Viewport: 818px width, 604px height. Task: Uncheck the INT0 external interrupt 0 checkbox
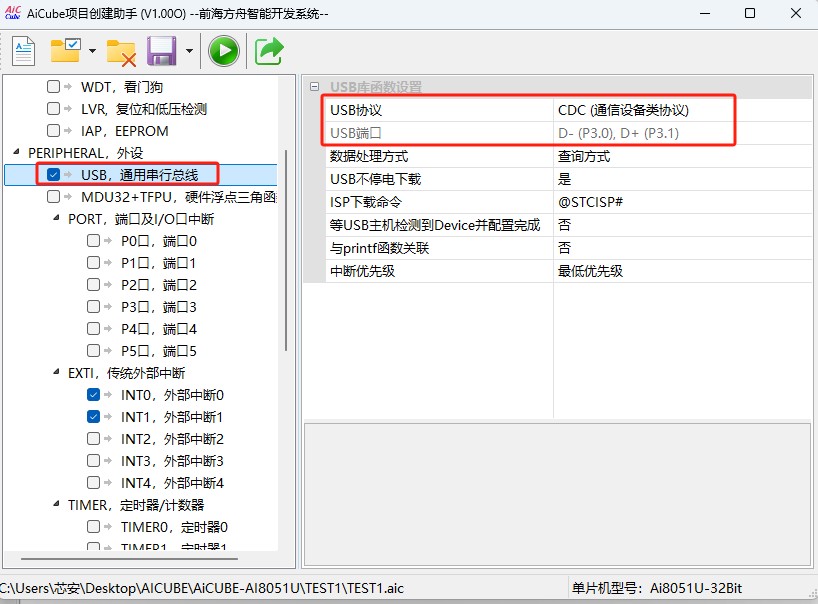point(93,394)
